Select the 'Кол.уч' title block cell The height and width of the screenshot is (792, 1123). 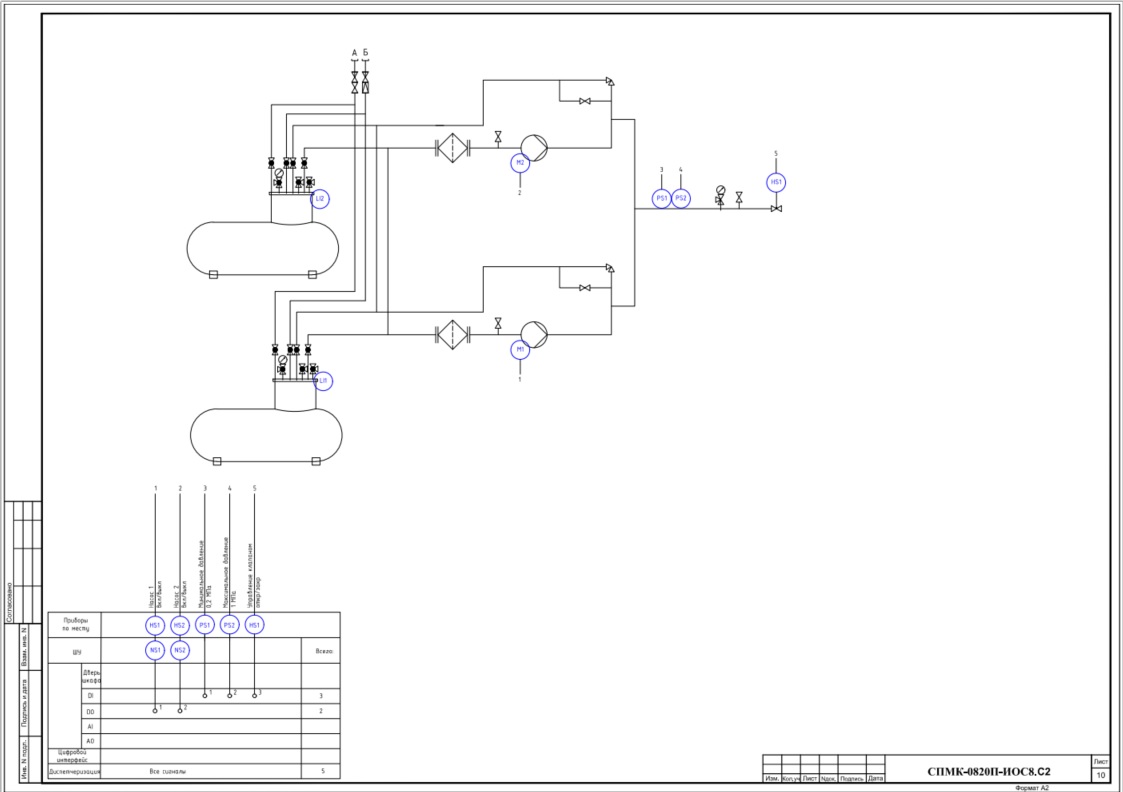pos(791,778)
